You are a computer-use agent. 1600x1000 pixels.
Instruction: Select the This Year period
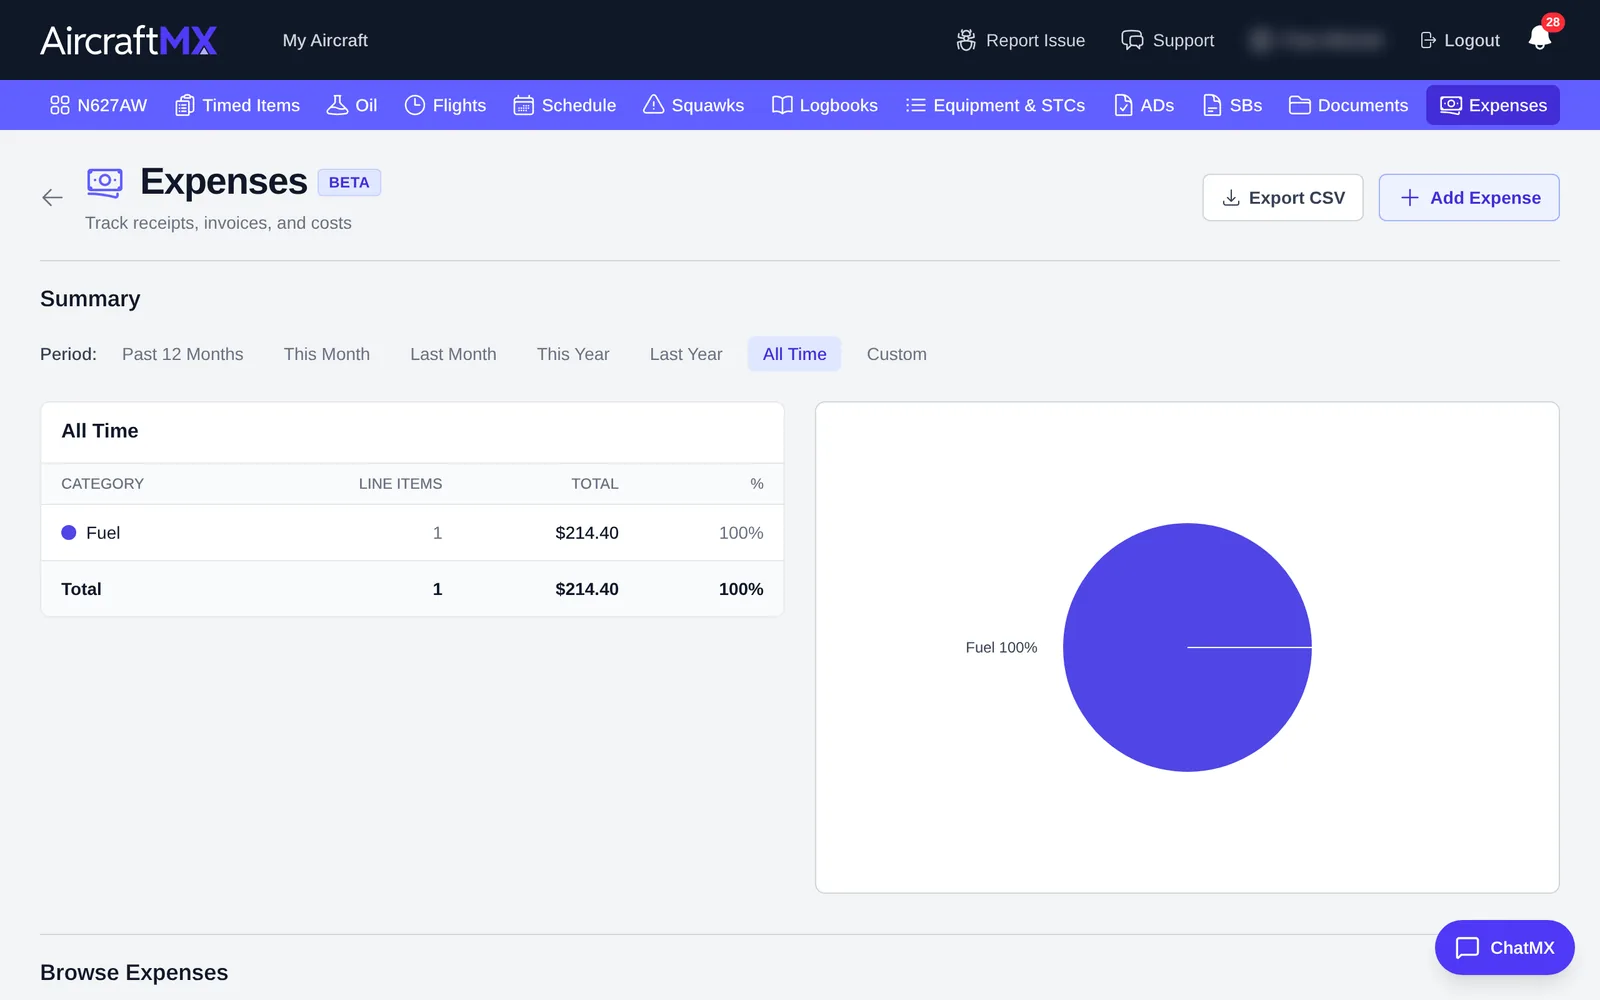pos(573,354)
